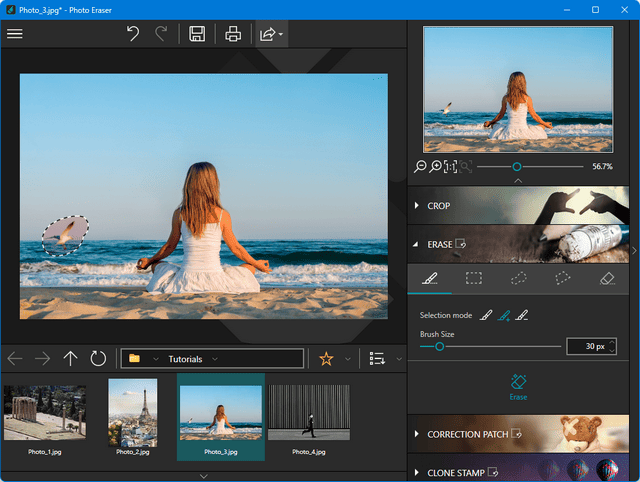This screenshot has height=482, width=640.
Task: Adjust the Brush Size slider
Action: [439, 346]
